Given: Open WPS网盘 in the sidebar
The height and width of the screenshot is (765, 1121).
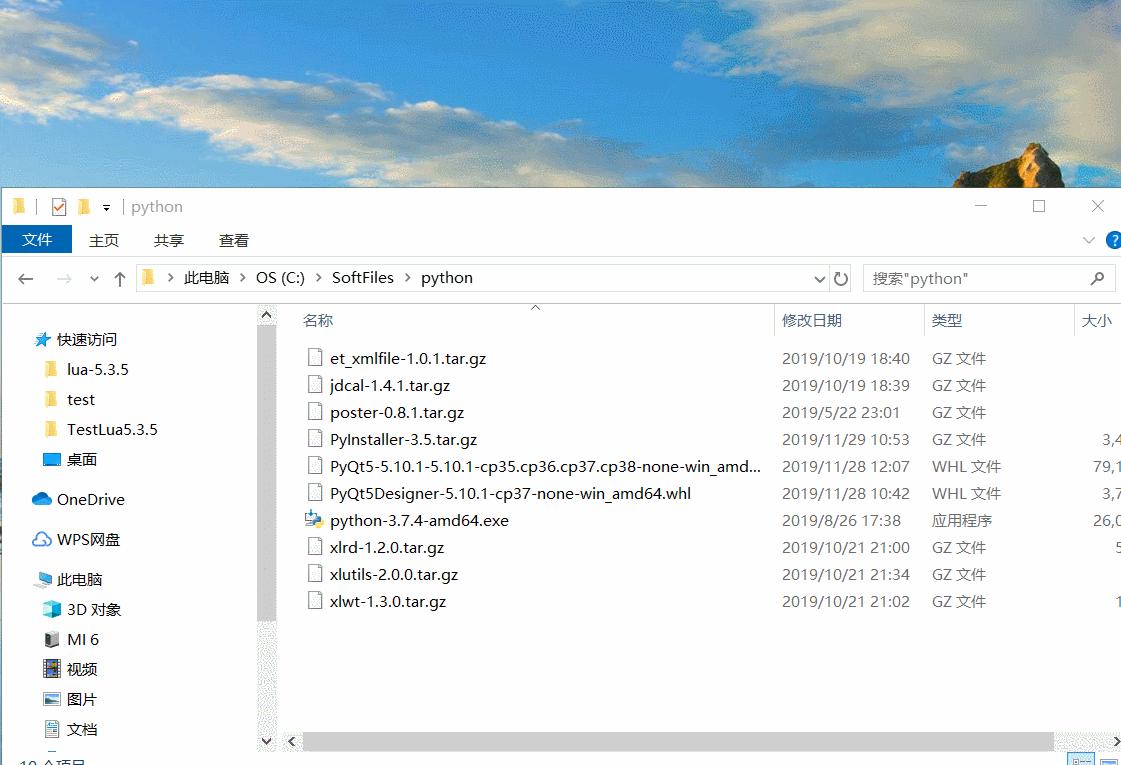Looking at the screenshot, I should click(88, 539).
